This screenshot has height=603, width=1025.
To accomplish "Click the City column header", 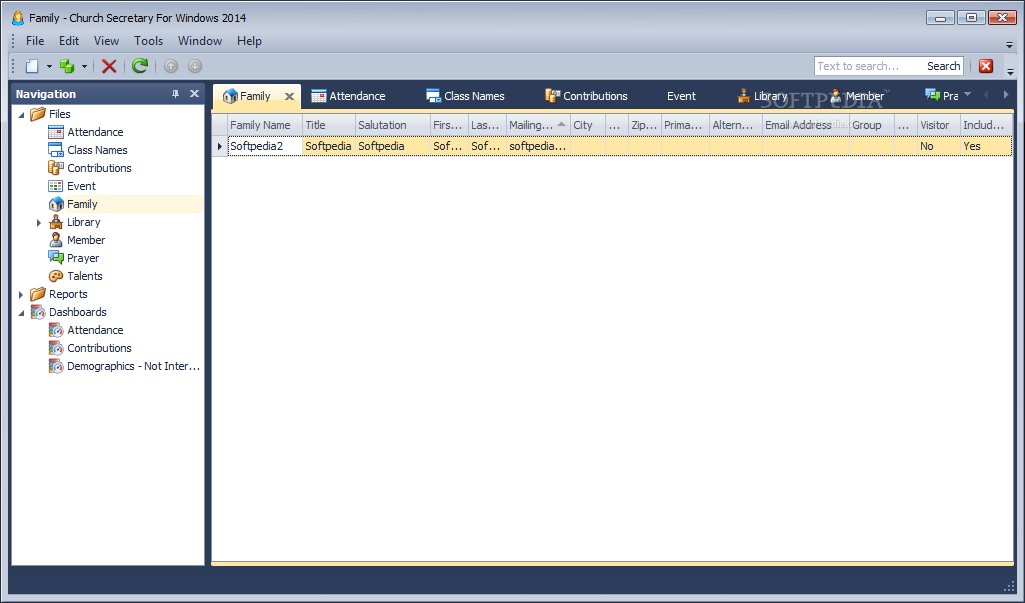I will coord(588,125).
